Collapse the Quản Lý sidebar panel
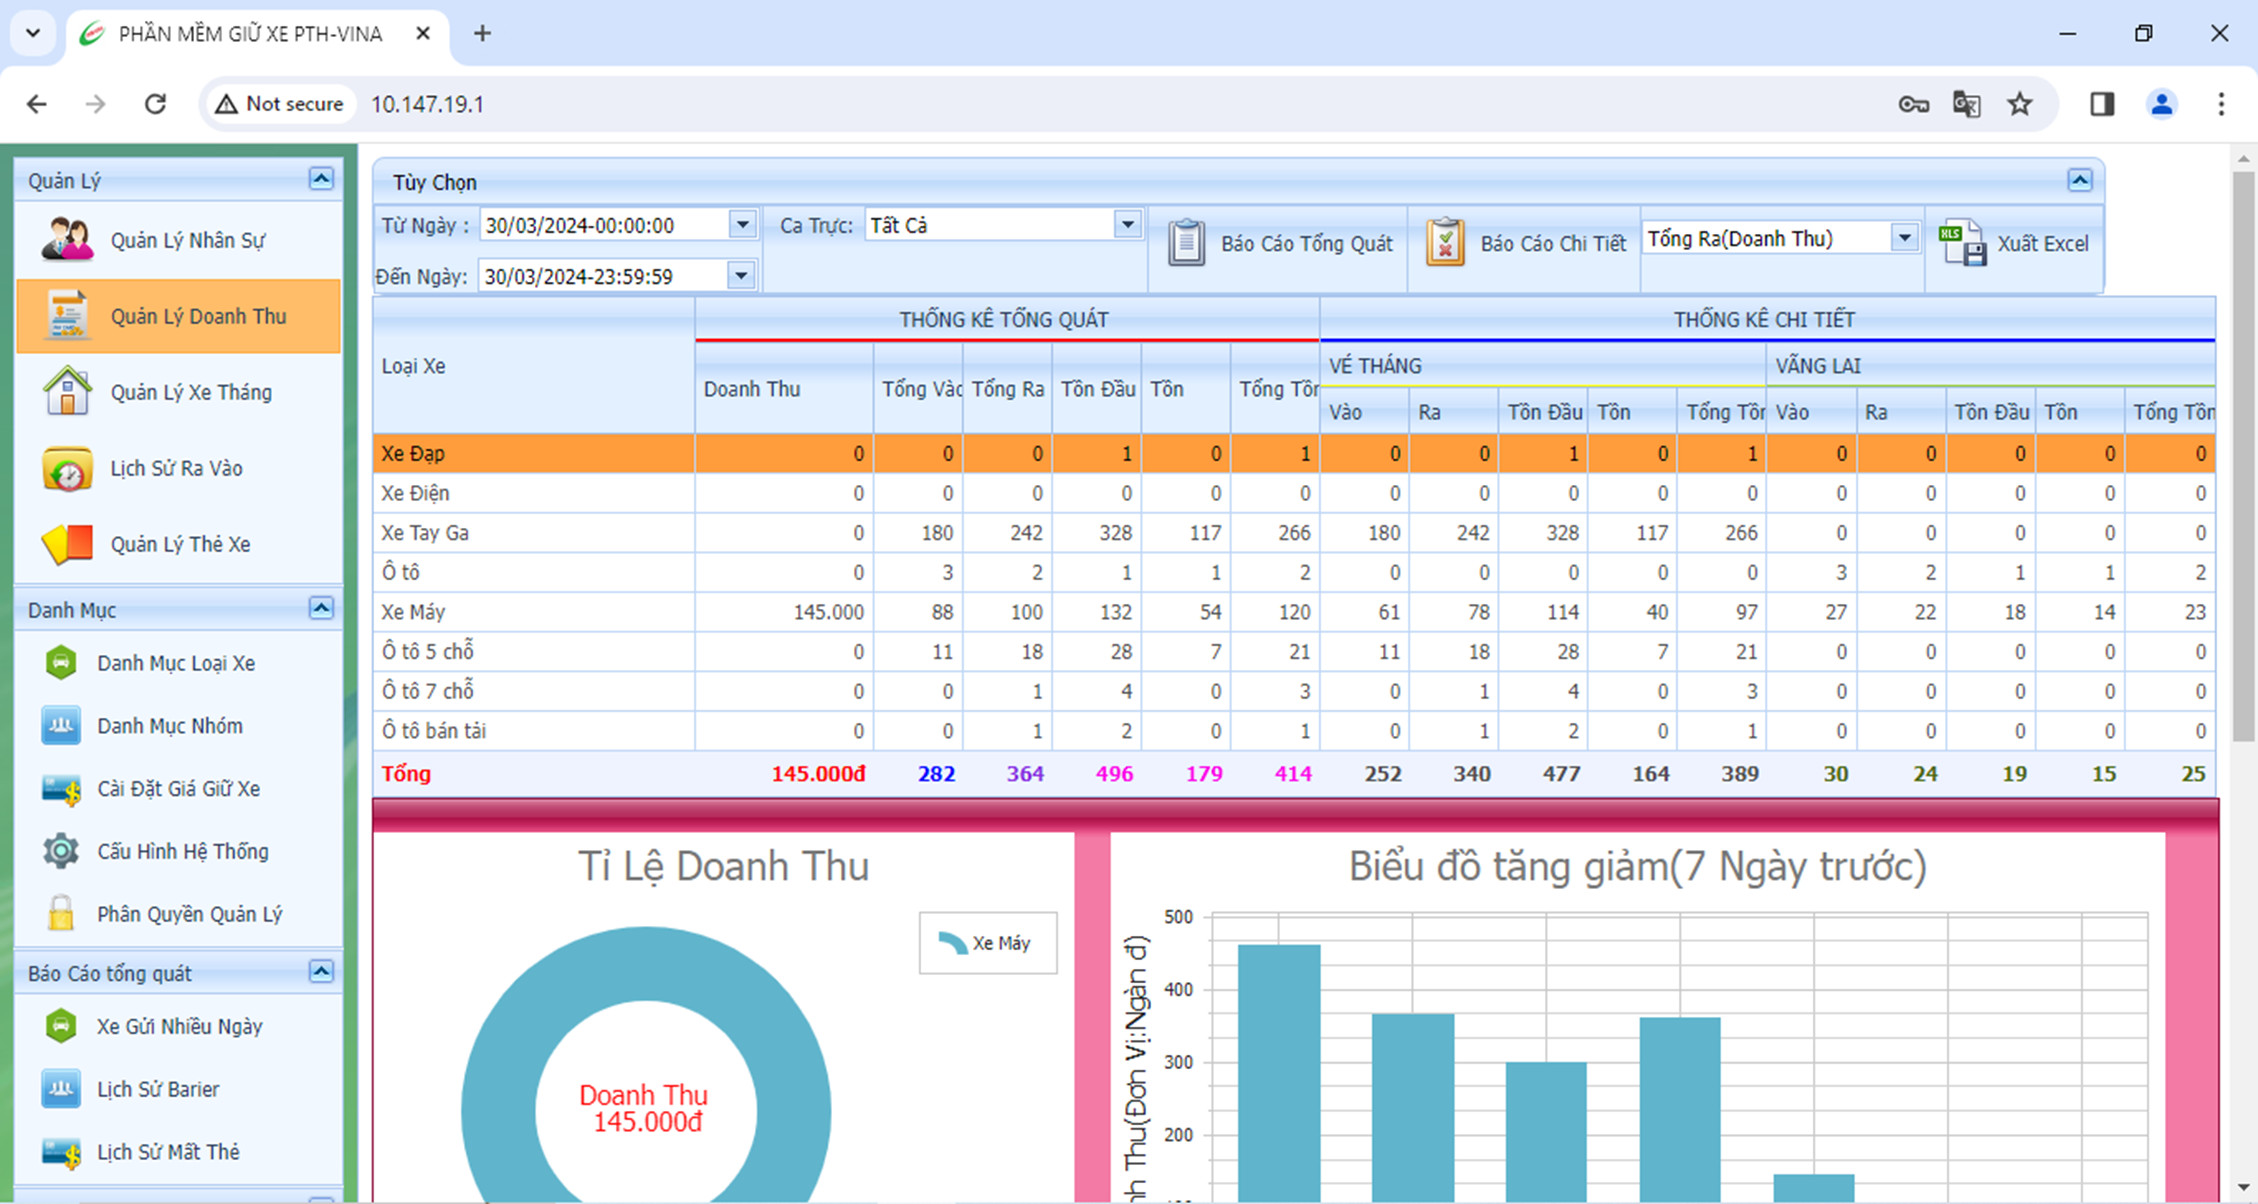The width and height of the screenshot is (2258, 1204). pyautogui.click(x=321, y=179)
